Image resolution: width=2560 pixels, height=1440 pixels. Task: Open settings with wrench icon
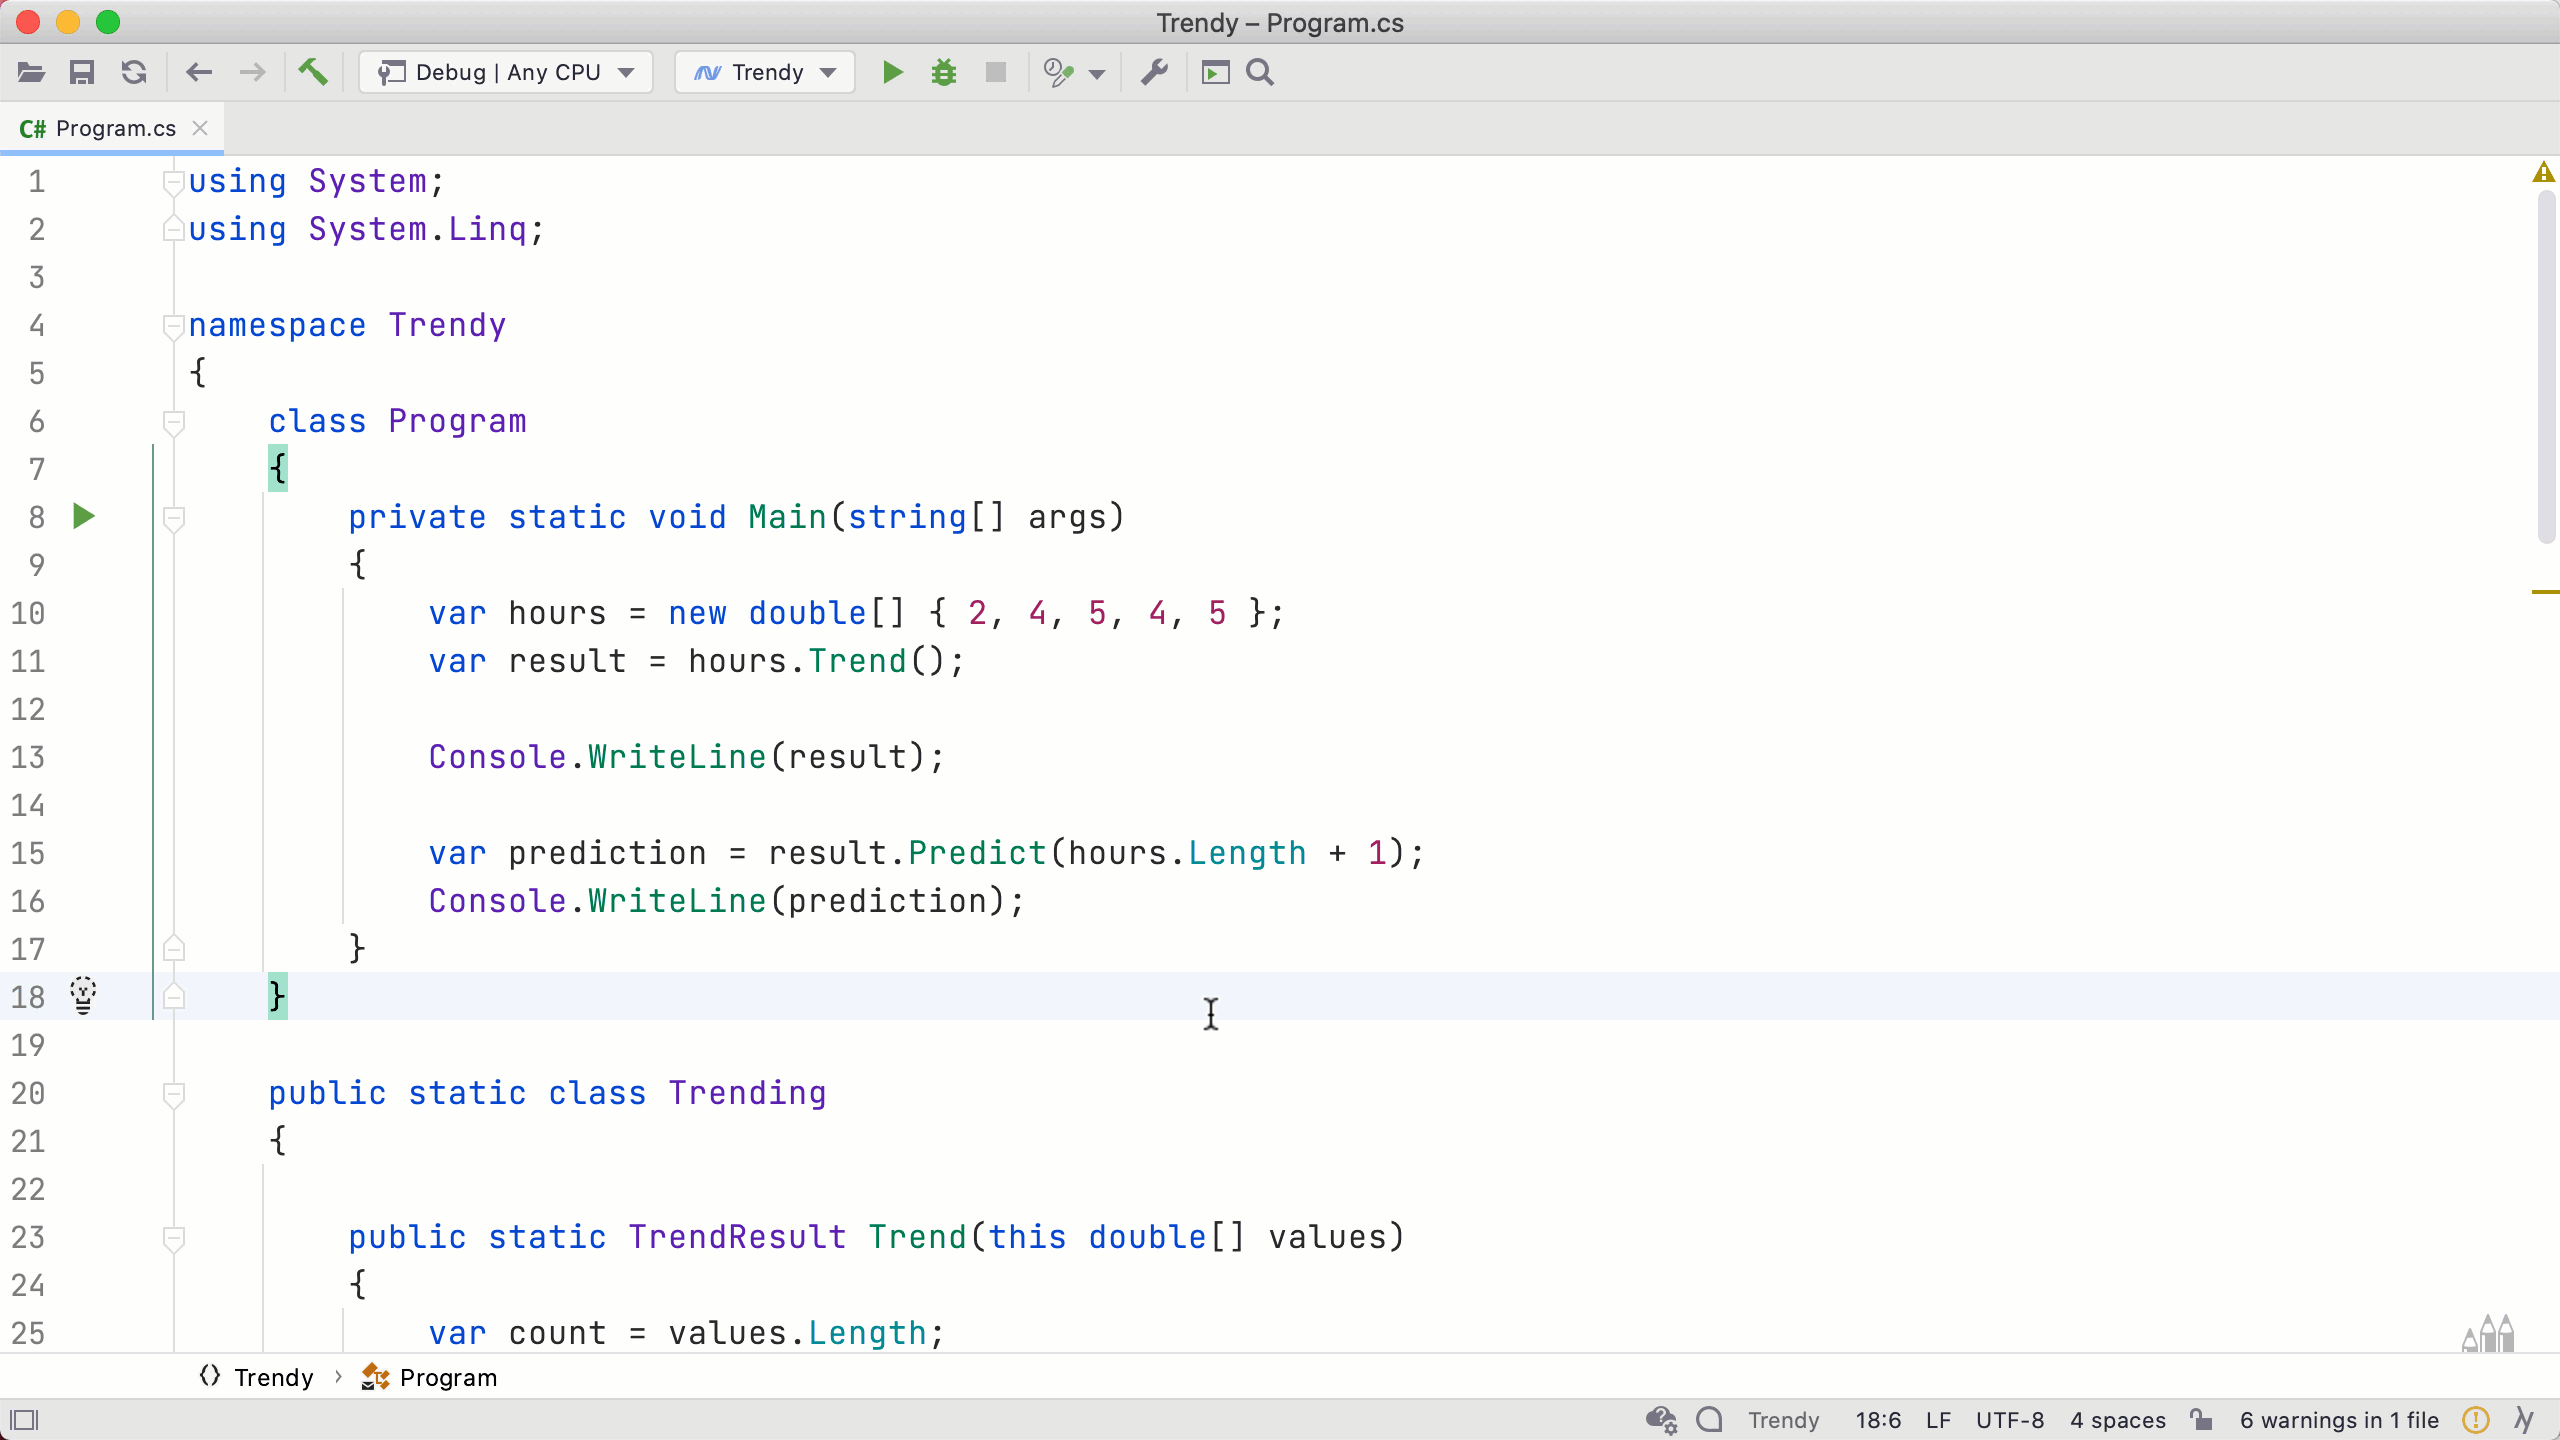pos(1154,72)
